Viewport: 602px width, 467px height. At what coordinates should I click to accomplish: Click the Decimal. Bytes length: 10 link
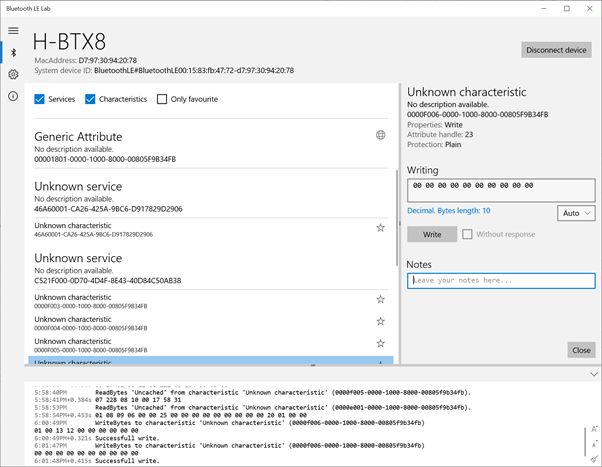point(448,210)
